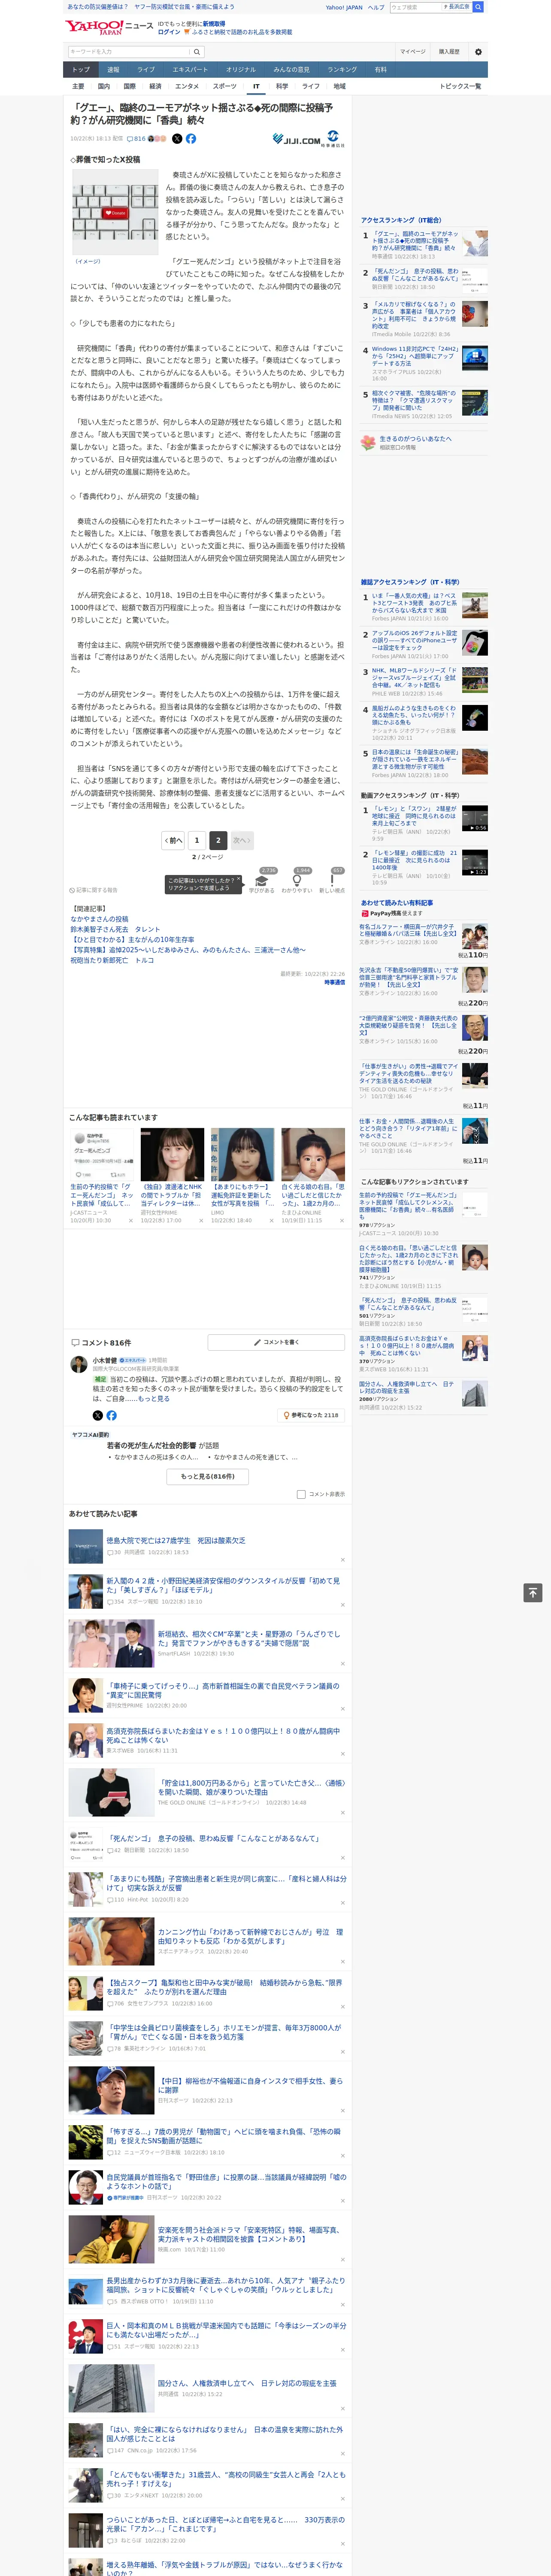Click the top-right blue search button

[x=478, y=7]
